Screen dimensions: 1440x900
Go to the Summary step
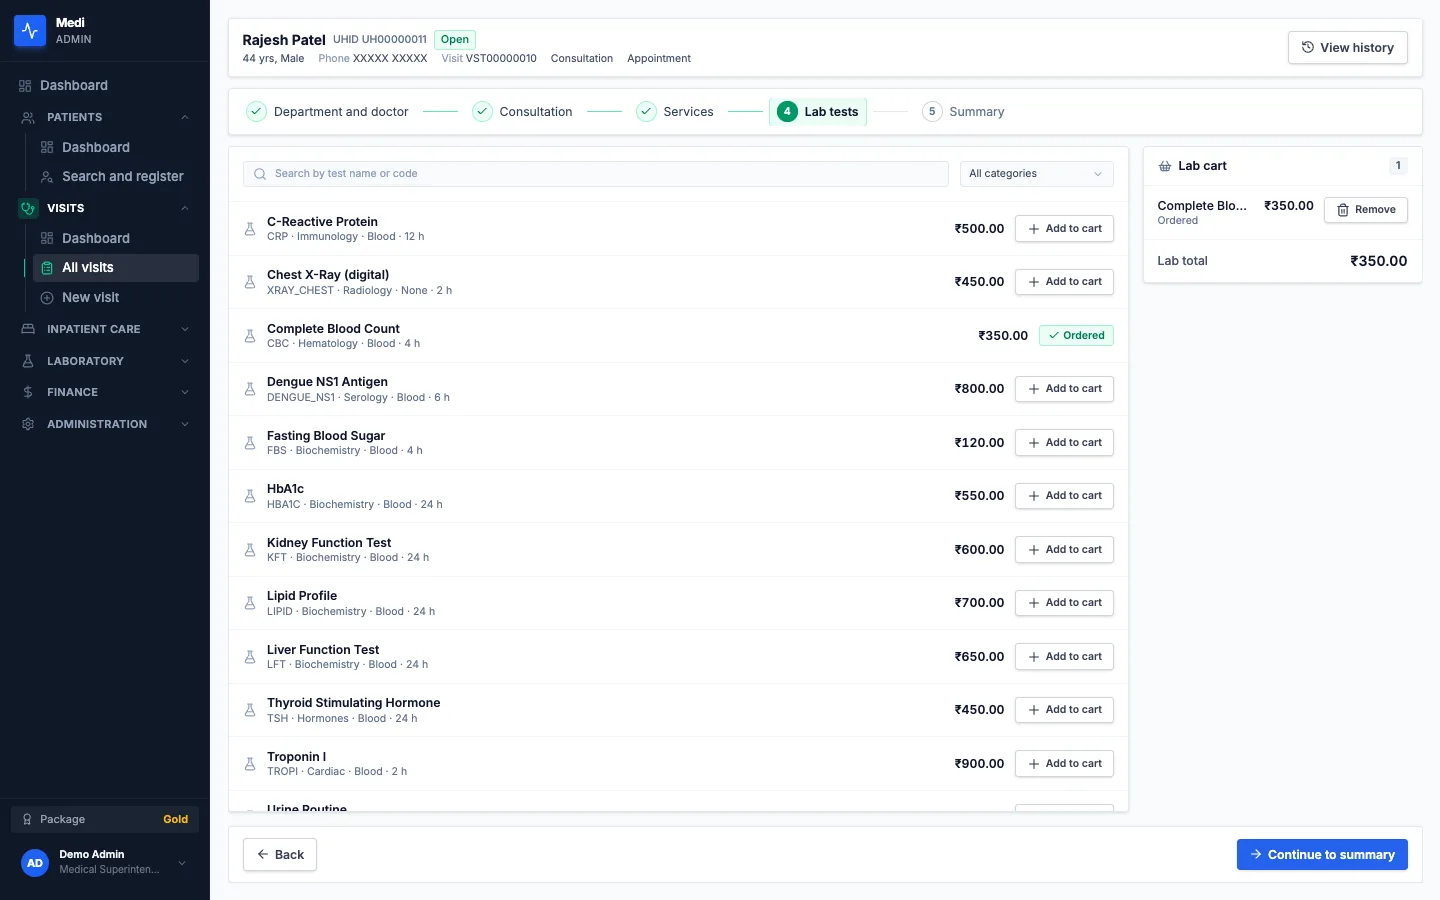[963, 112]
